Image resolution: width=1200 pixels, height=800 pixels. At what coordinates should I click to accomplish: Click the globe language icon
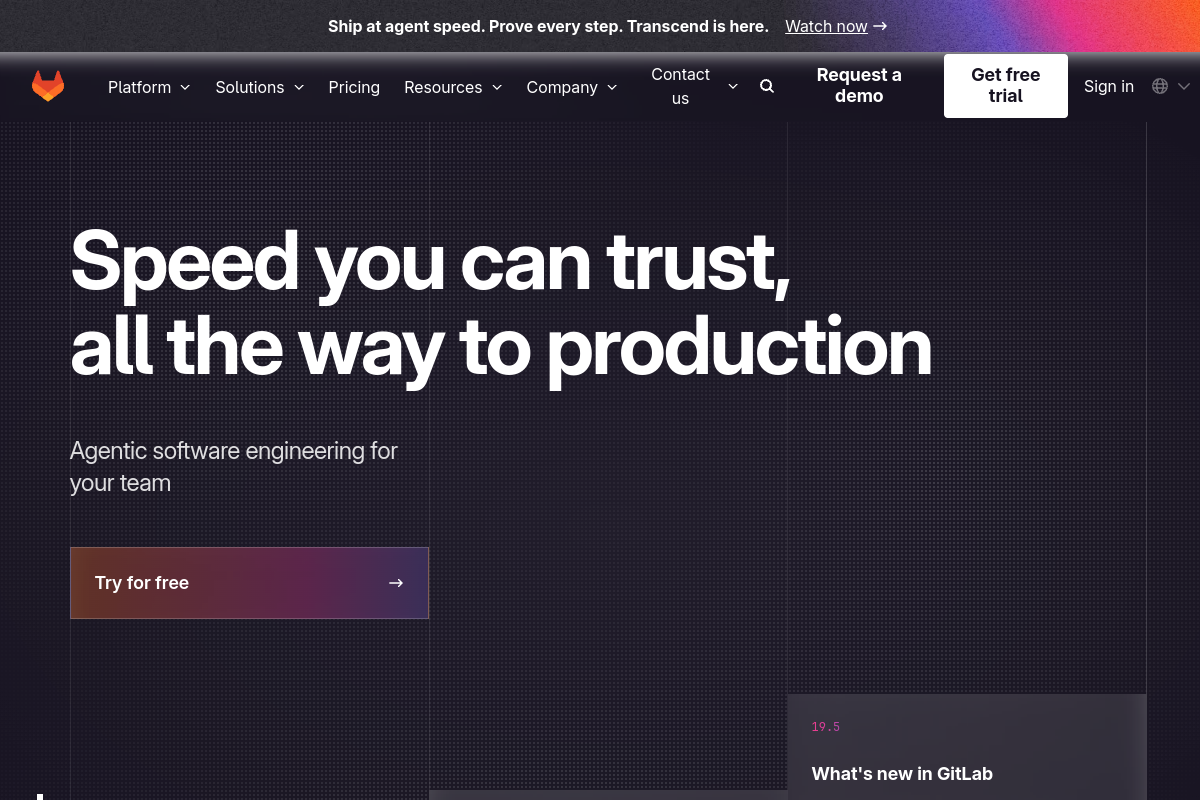(x=1160, y=86)
